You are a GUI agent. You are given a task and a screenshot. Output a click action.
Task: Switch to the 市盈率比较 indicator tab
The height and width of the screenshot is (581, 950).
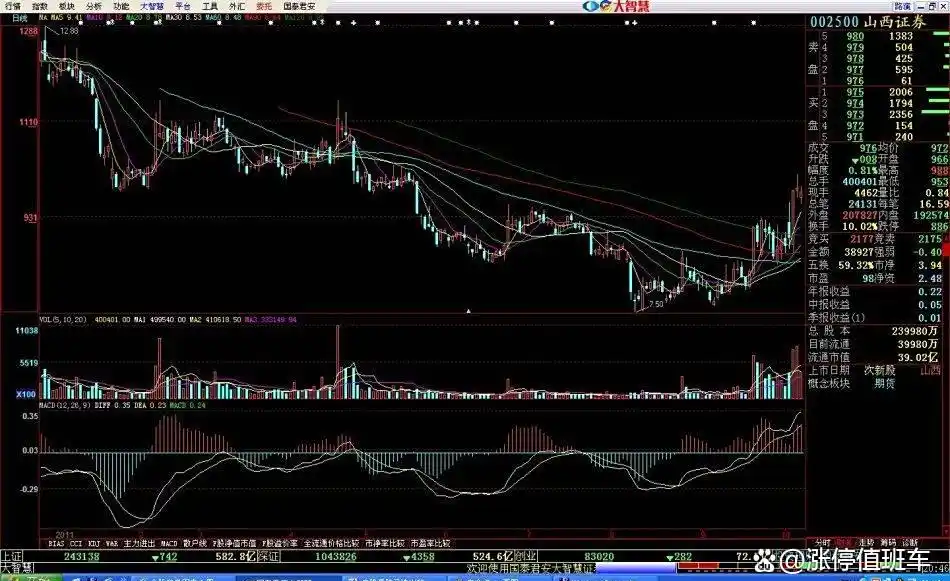click(431, 543)
